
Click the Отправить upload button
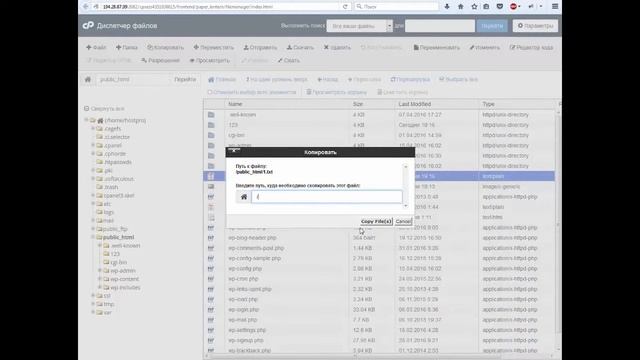click(x=260, y=47)
